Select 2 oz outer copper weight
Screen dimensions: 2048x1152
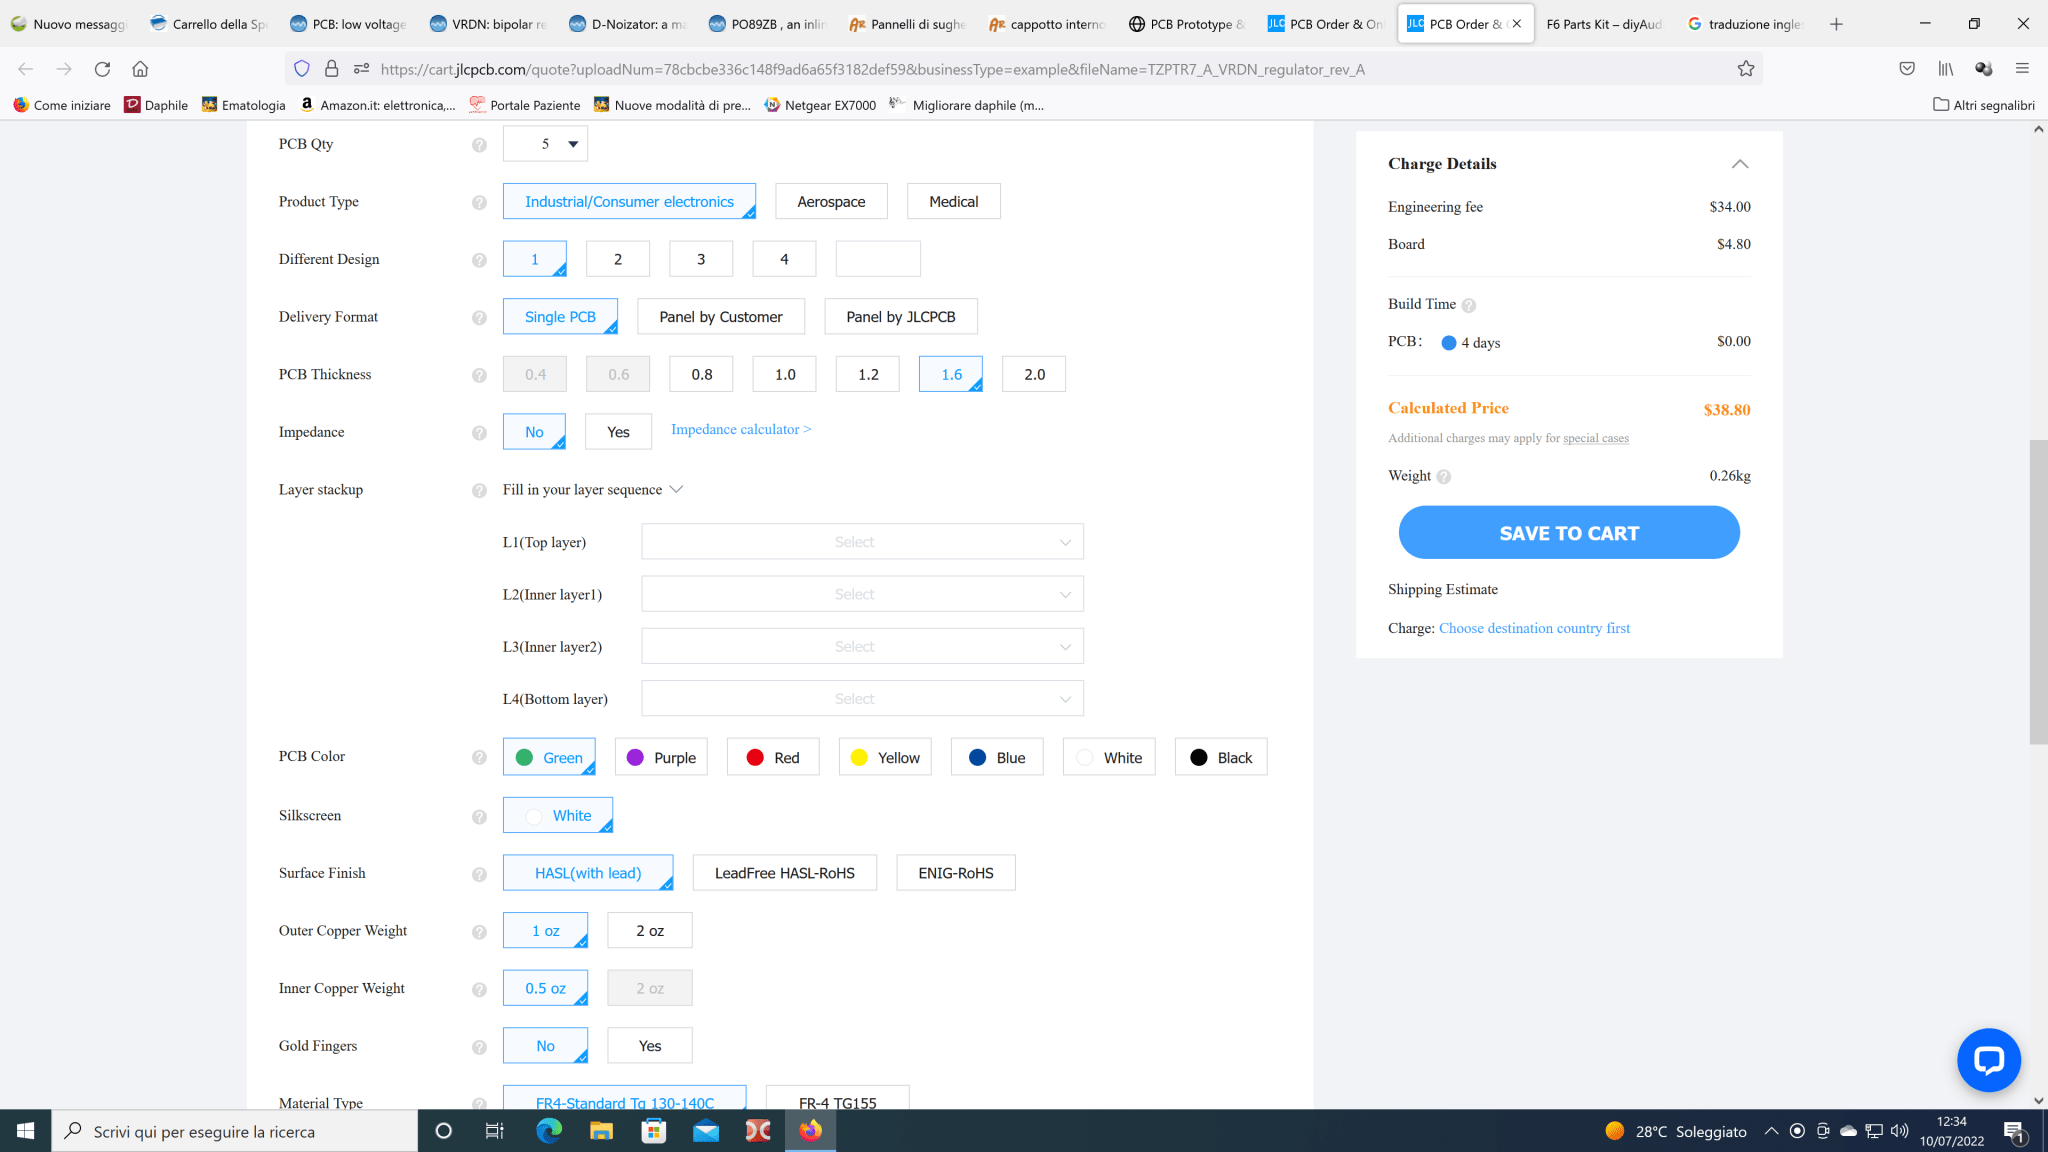click(x=649, y=931)
